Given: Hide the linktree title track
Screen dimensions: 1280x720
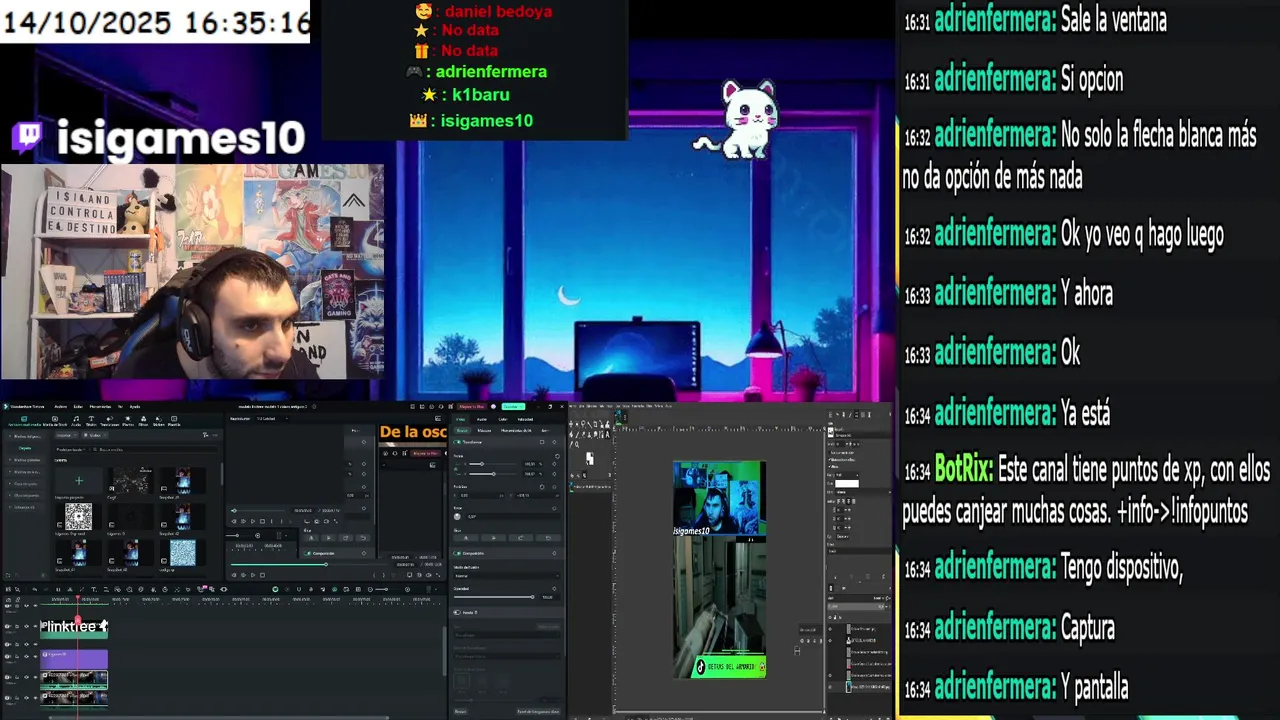Looking at the screenshot, I should coord(35,626).
